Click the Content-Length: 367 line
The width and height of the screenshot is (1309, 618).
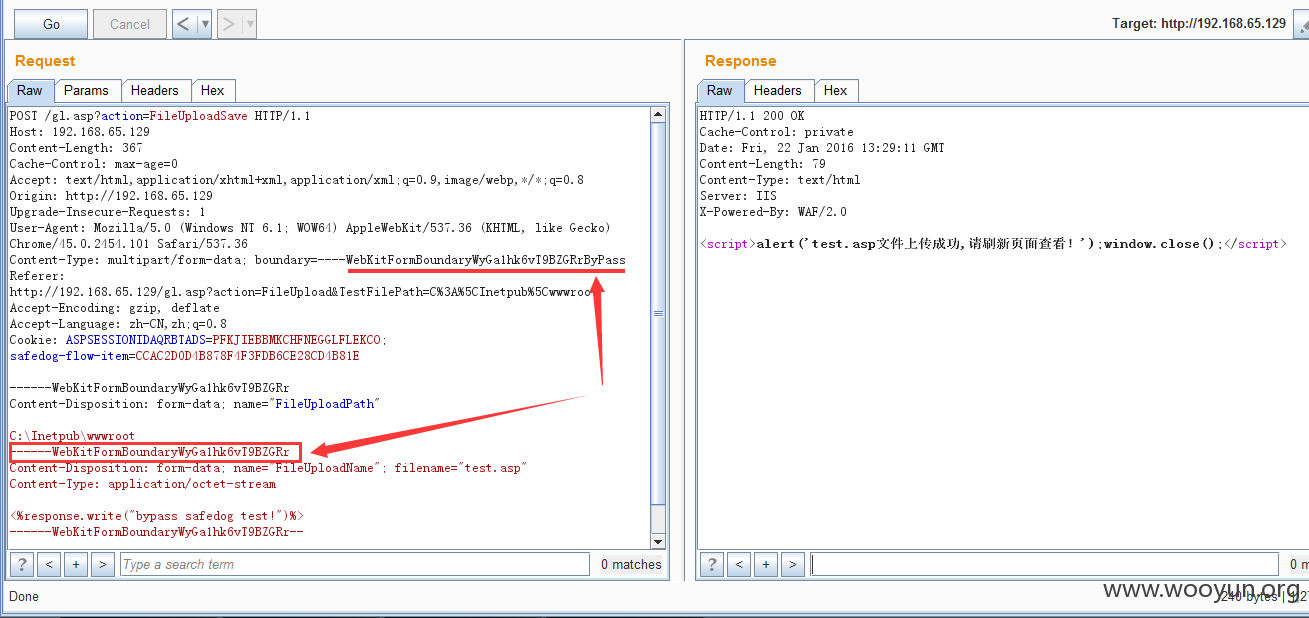pos(76,148)
